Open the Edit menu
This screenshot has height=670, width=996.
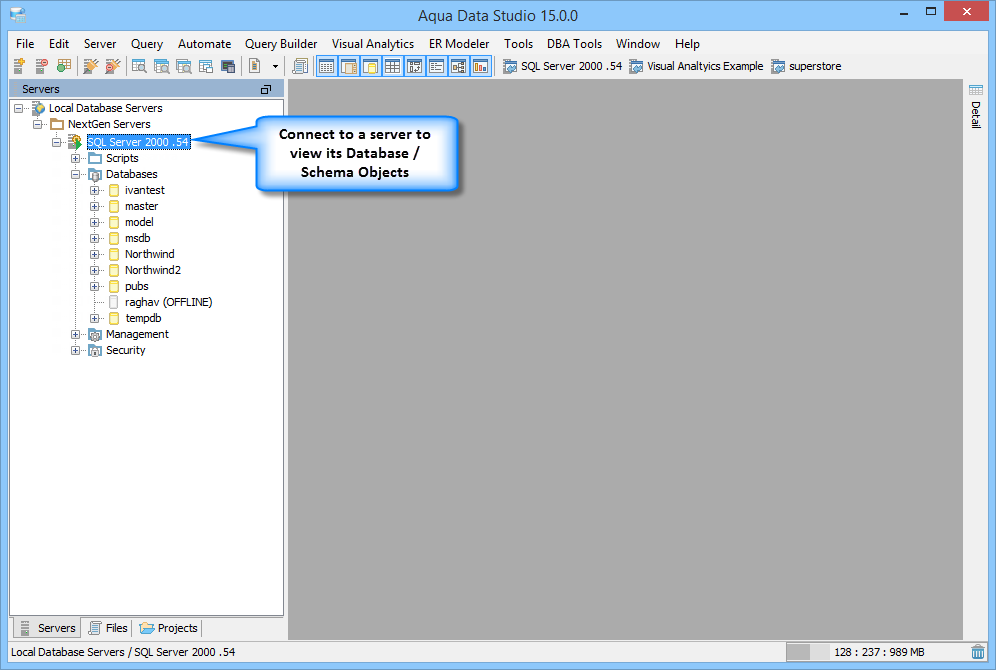click(58, 44)
